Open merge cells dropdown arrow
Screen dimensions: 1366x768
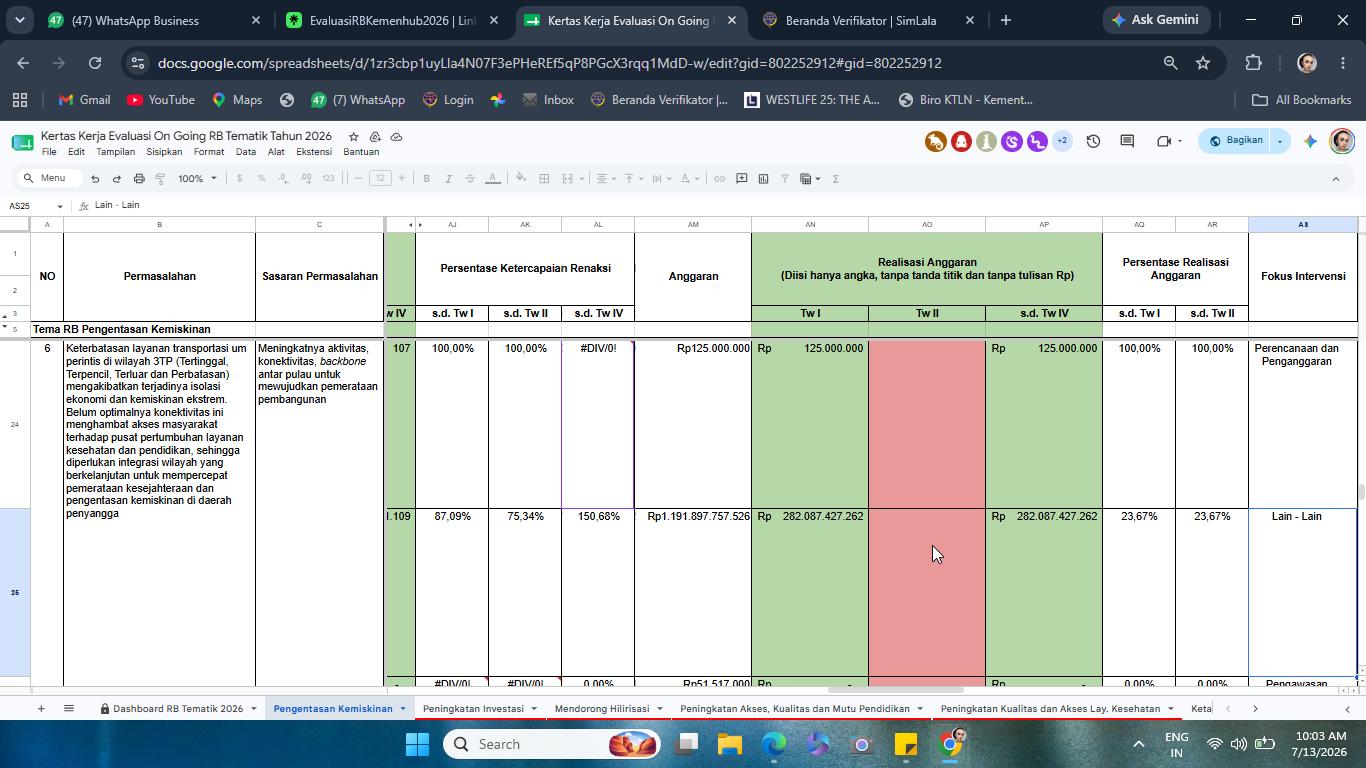pyautogui.click(x=581, y=178)
